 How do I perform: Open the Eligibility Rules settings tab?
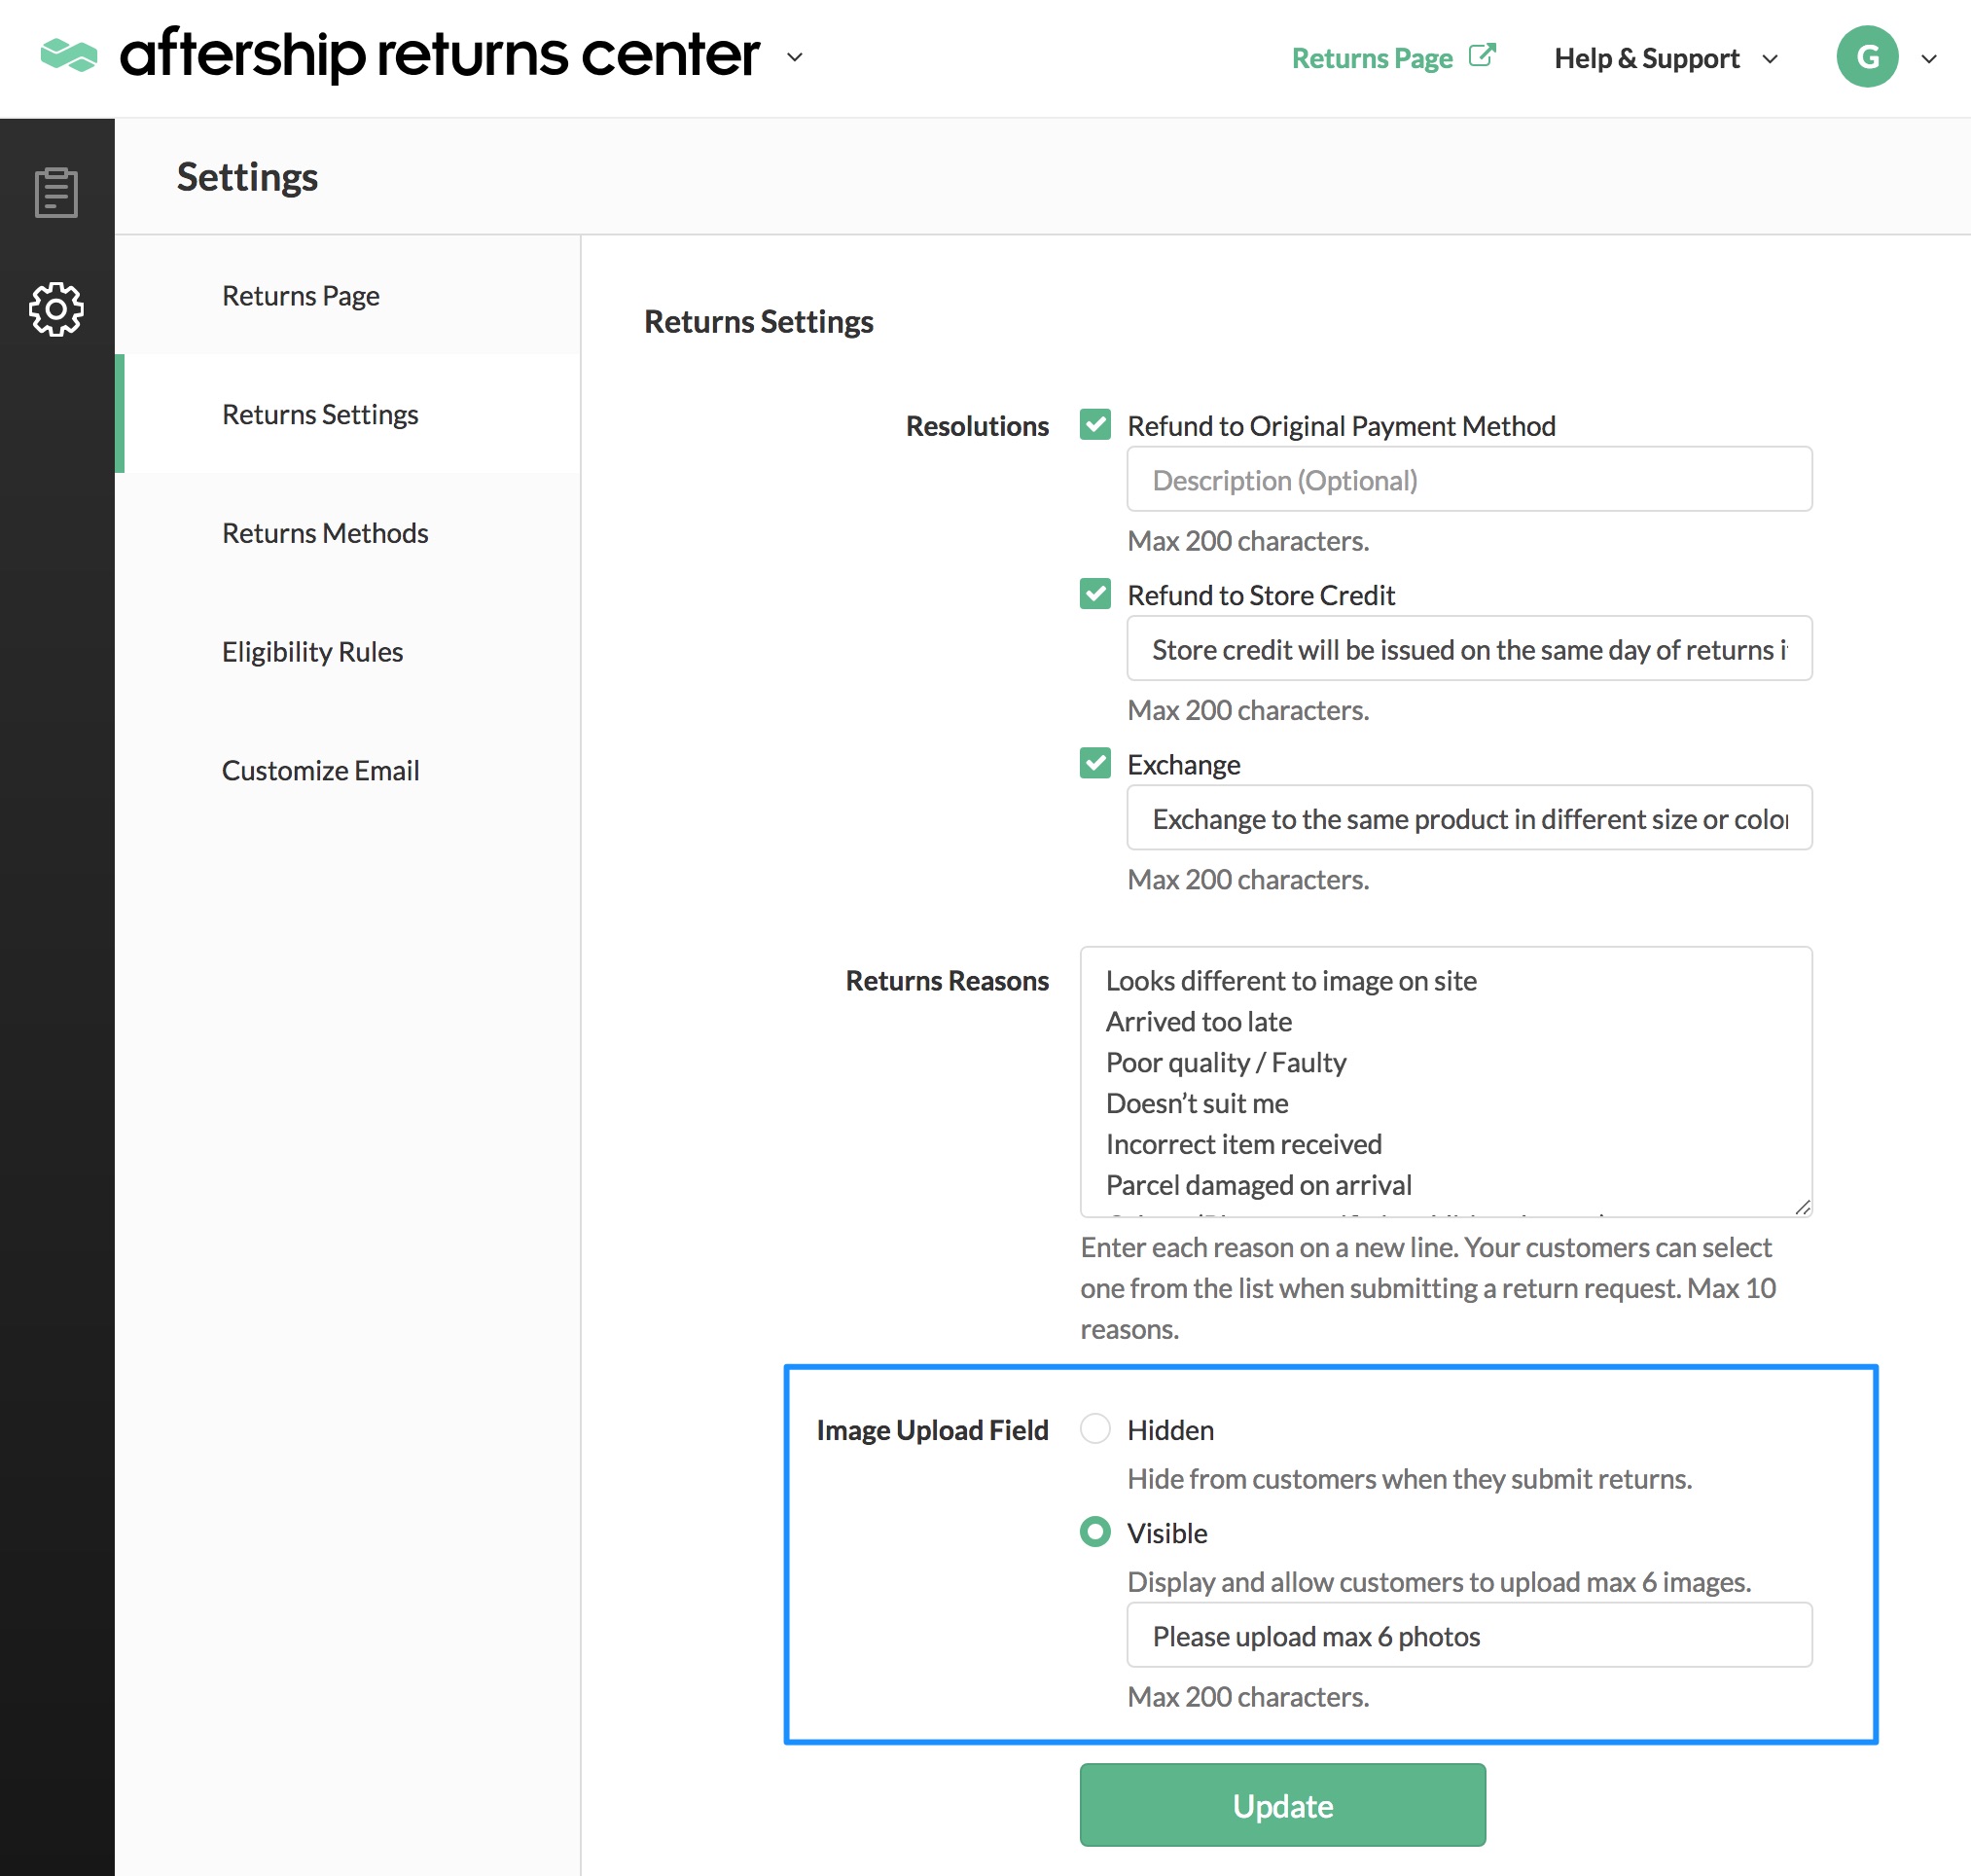pyautogui.click(x=312, y=652)
